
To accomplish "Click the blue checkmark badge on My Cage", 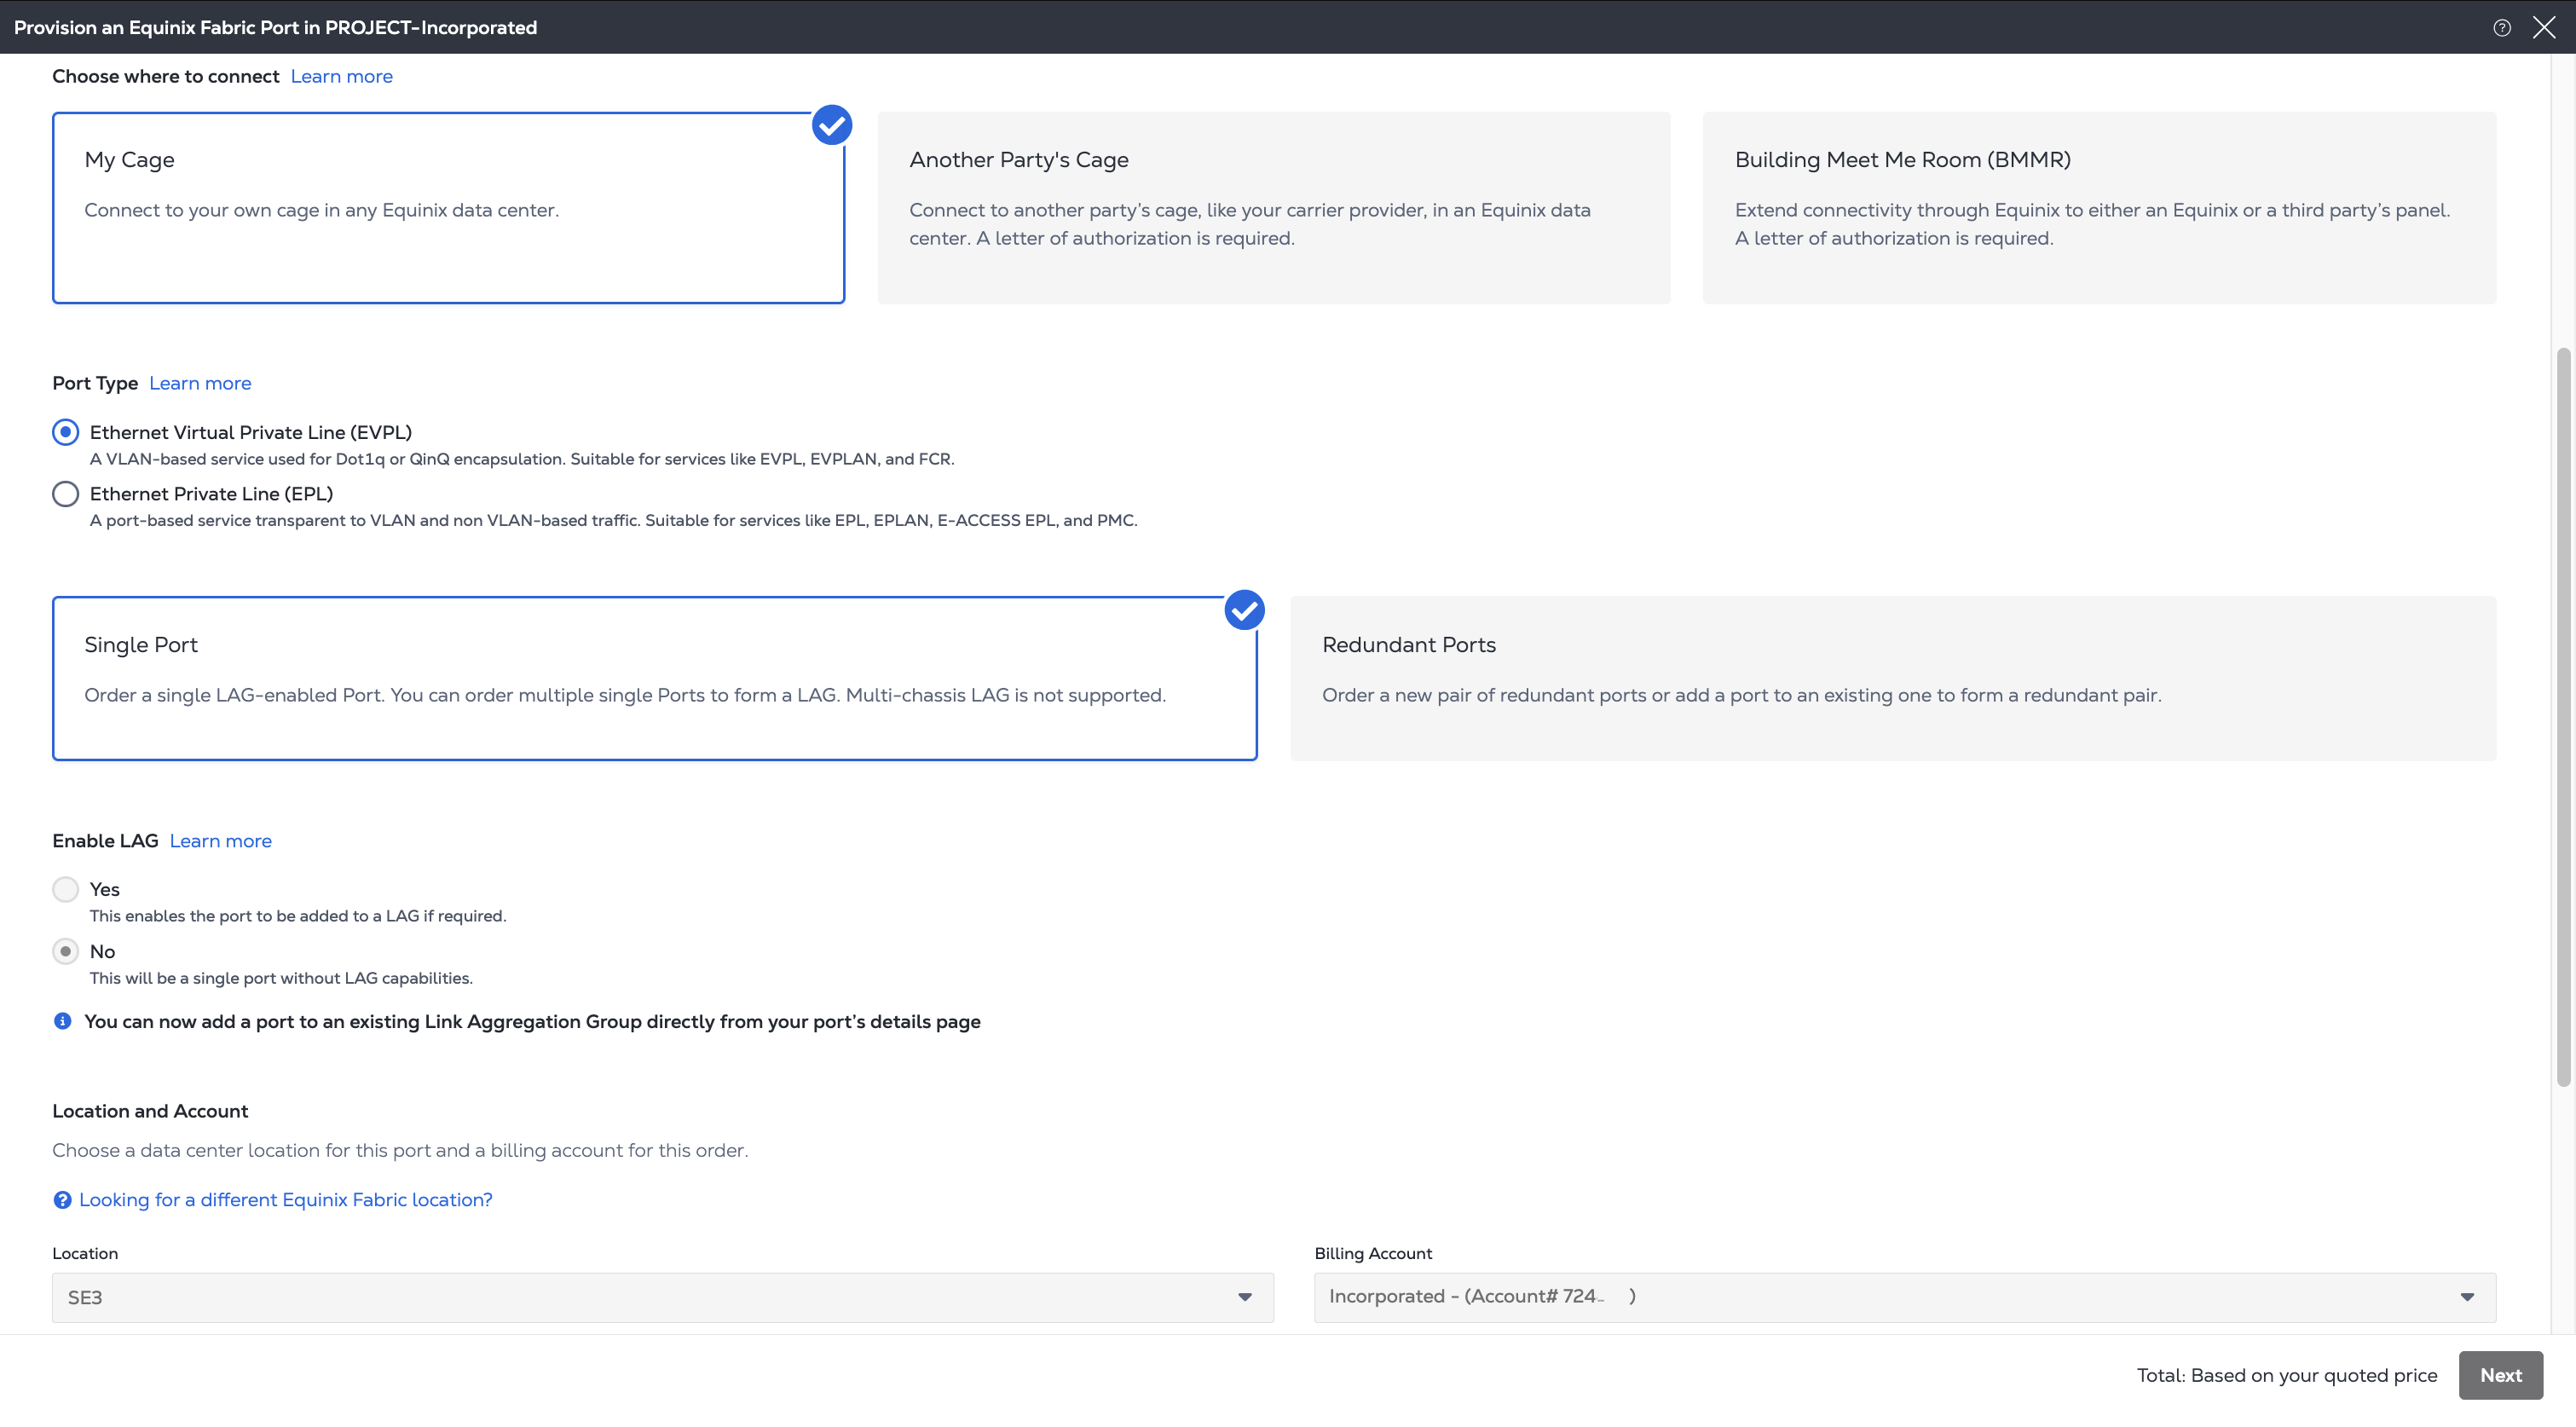I will 831,125.
